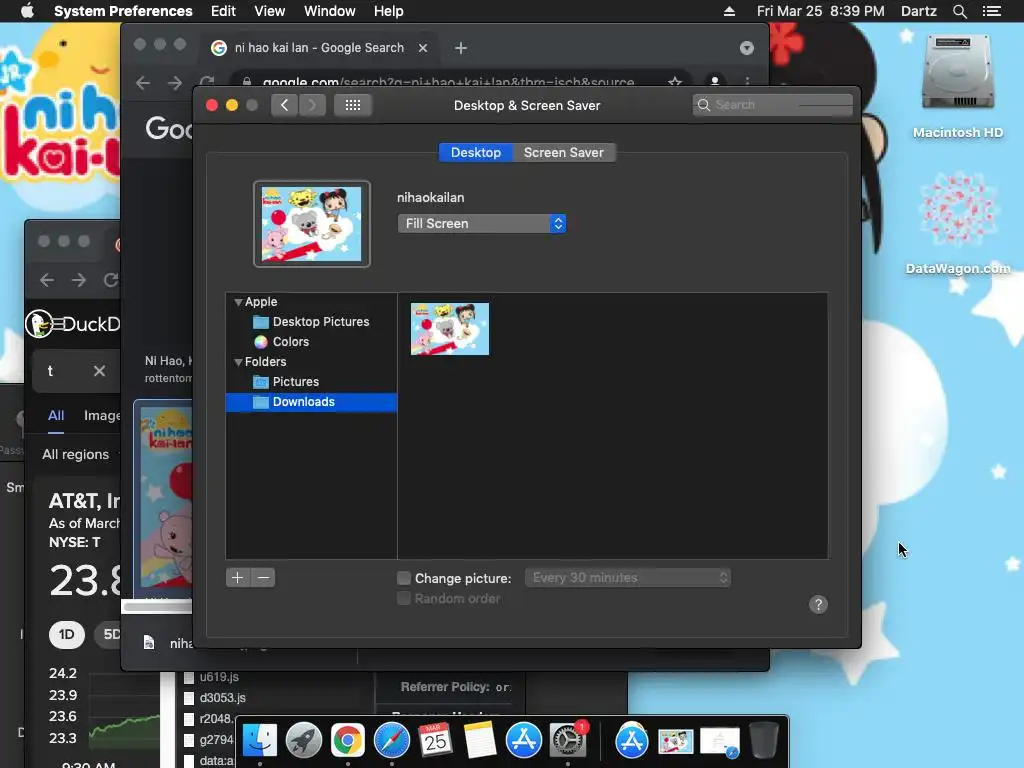Screen dimensions: 1024x768
Task: Open the Fill Screen dropdown
Action: 481,223
